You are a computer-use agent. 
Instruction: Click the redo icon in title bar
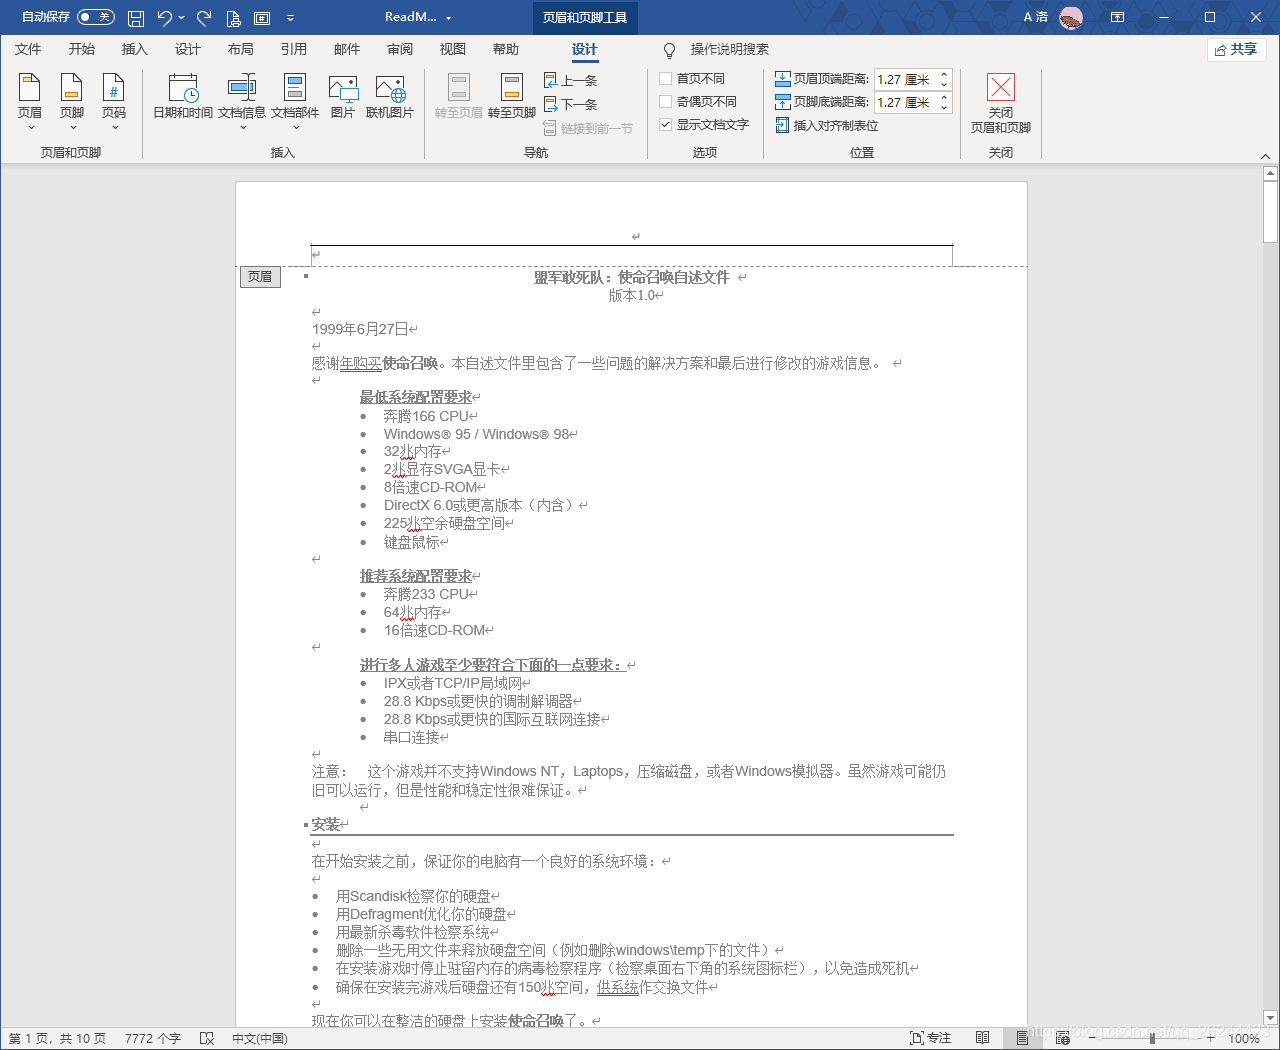click(x=204, y=17)
